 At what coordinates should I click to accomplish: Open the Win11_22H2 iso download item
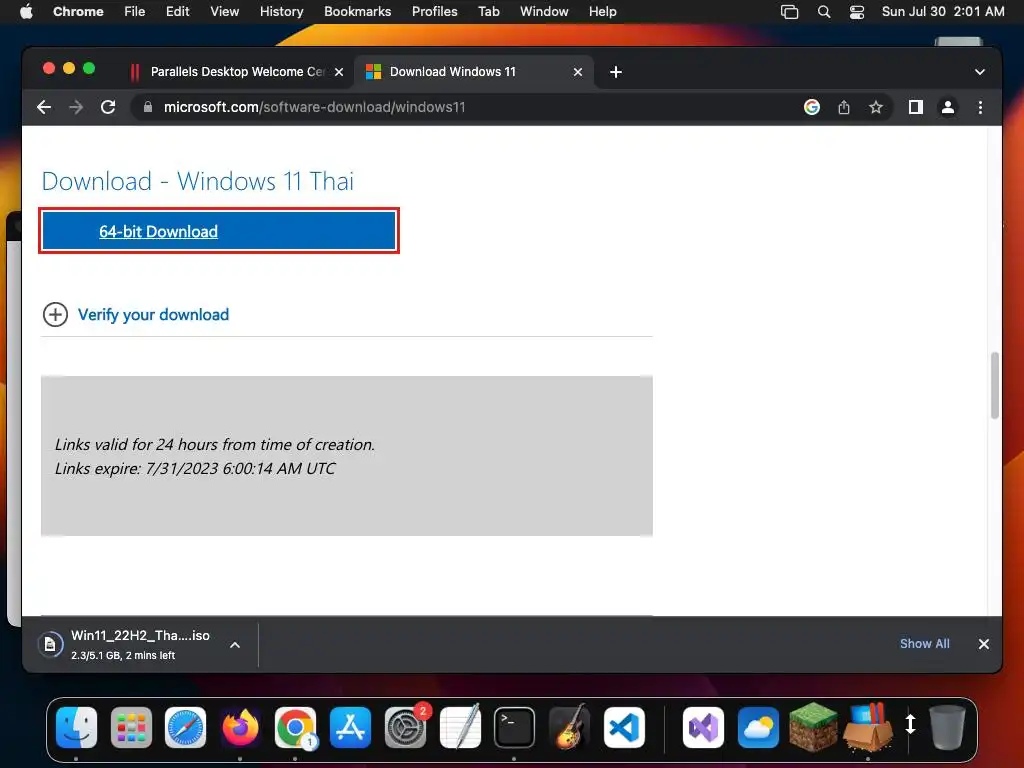point(140,644)
